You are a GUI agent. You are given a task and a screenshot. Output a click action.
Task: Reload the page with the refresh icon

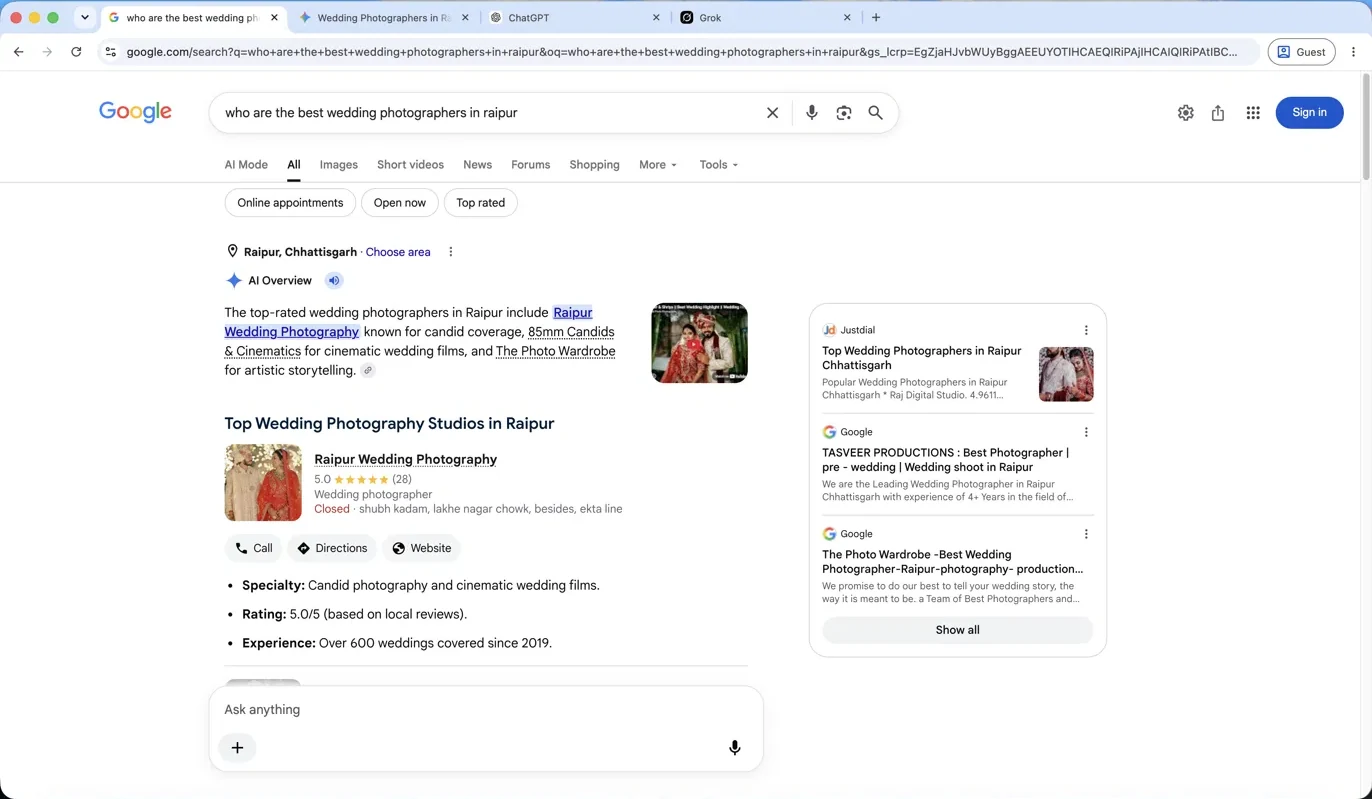pyautogui.click(x=76, y=52)
